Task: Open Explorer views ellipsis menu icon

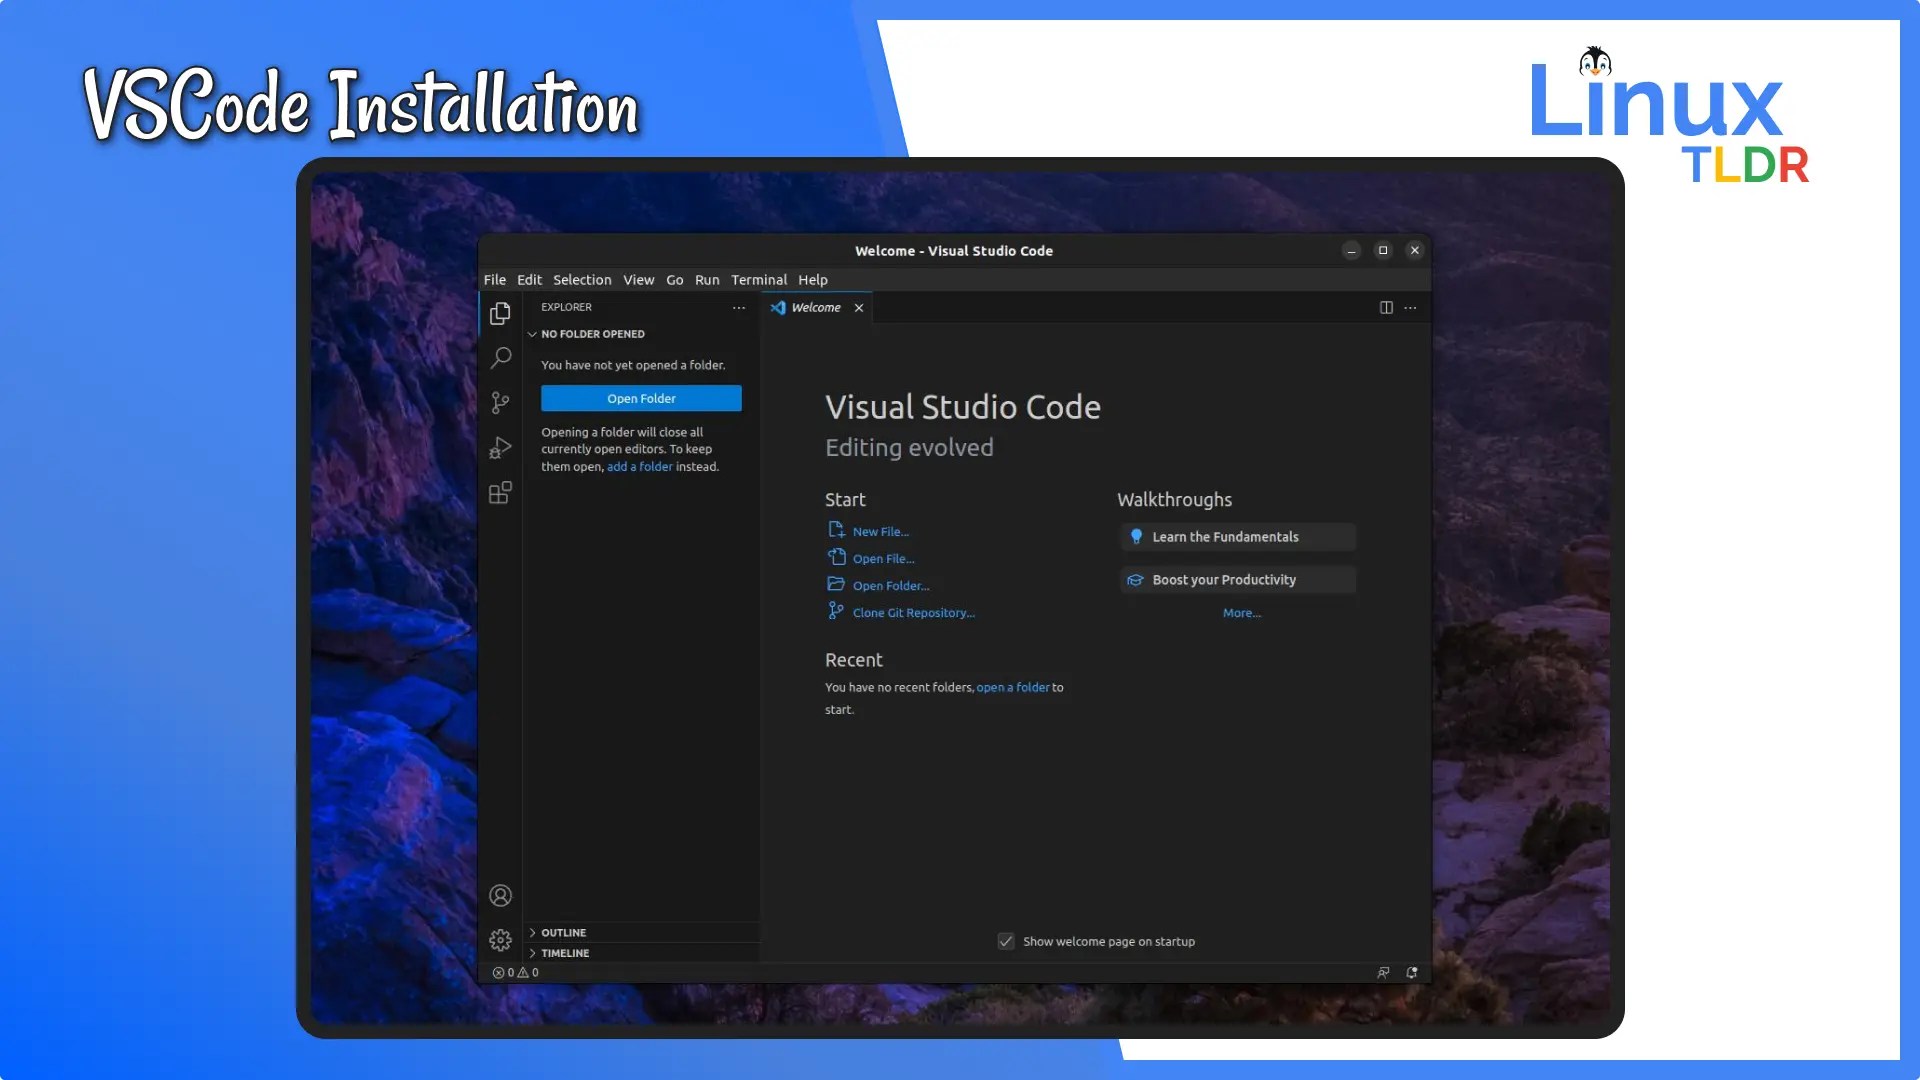Action: tap(739, 307)
